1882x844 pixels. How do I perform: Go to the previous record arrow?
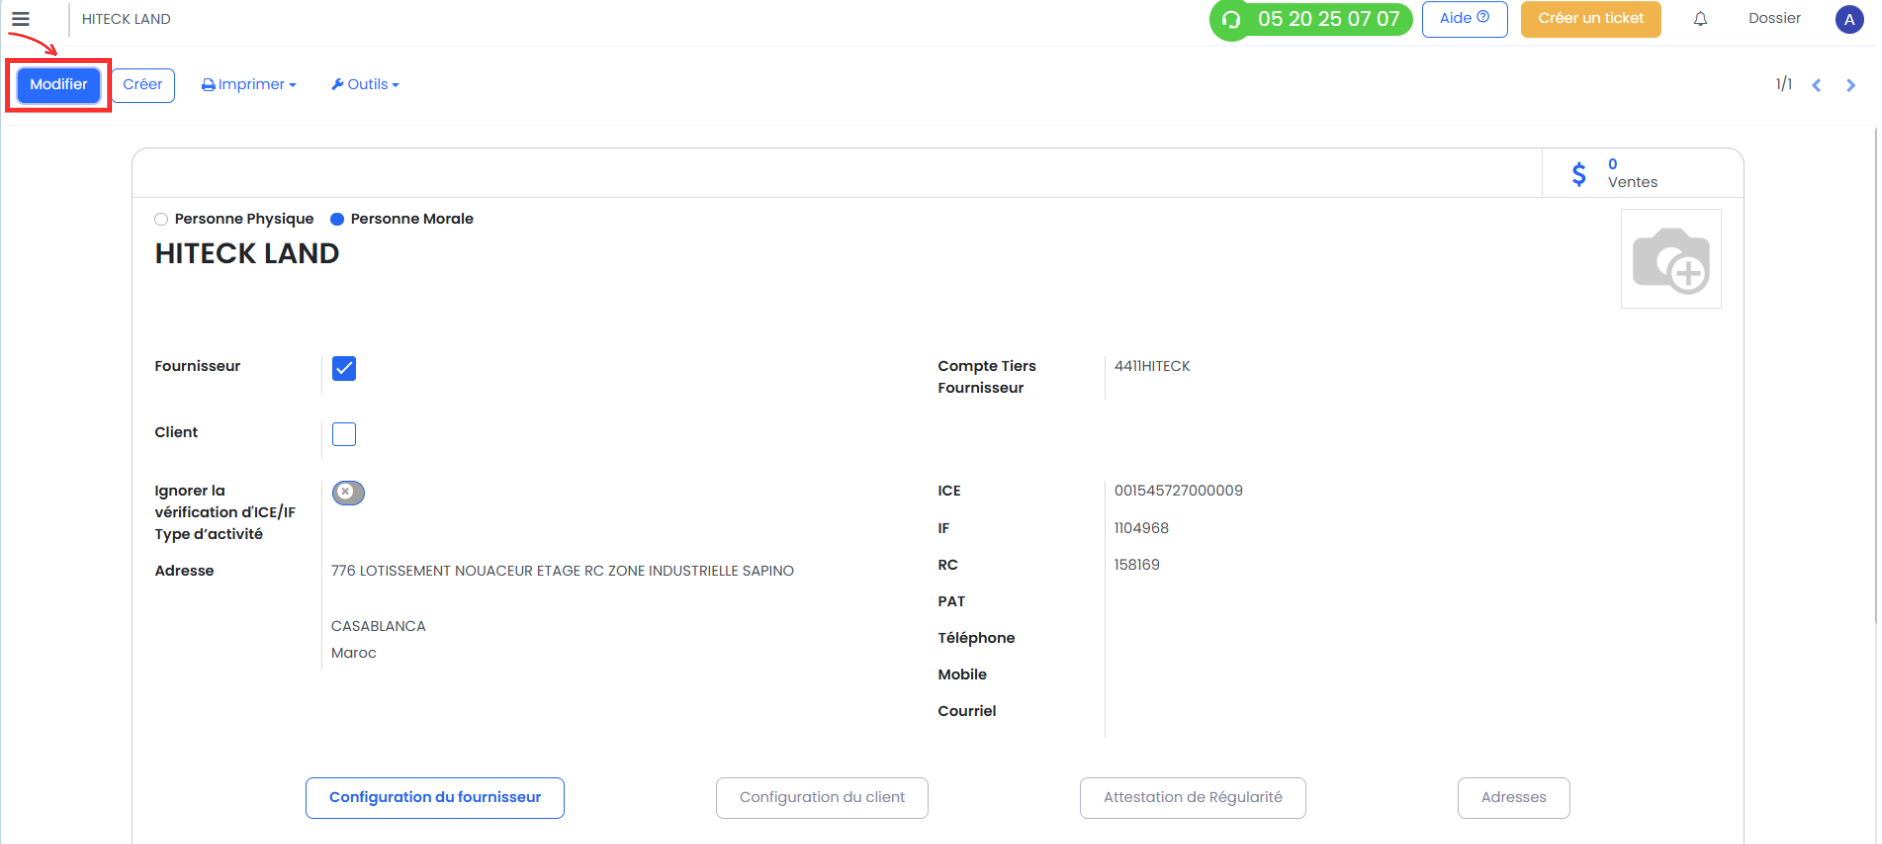click(1817, 85)
